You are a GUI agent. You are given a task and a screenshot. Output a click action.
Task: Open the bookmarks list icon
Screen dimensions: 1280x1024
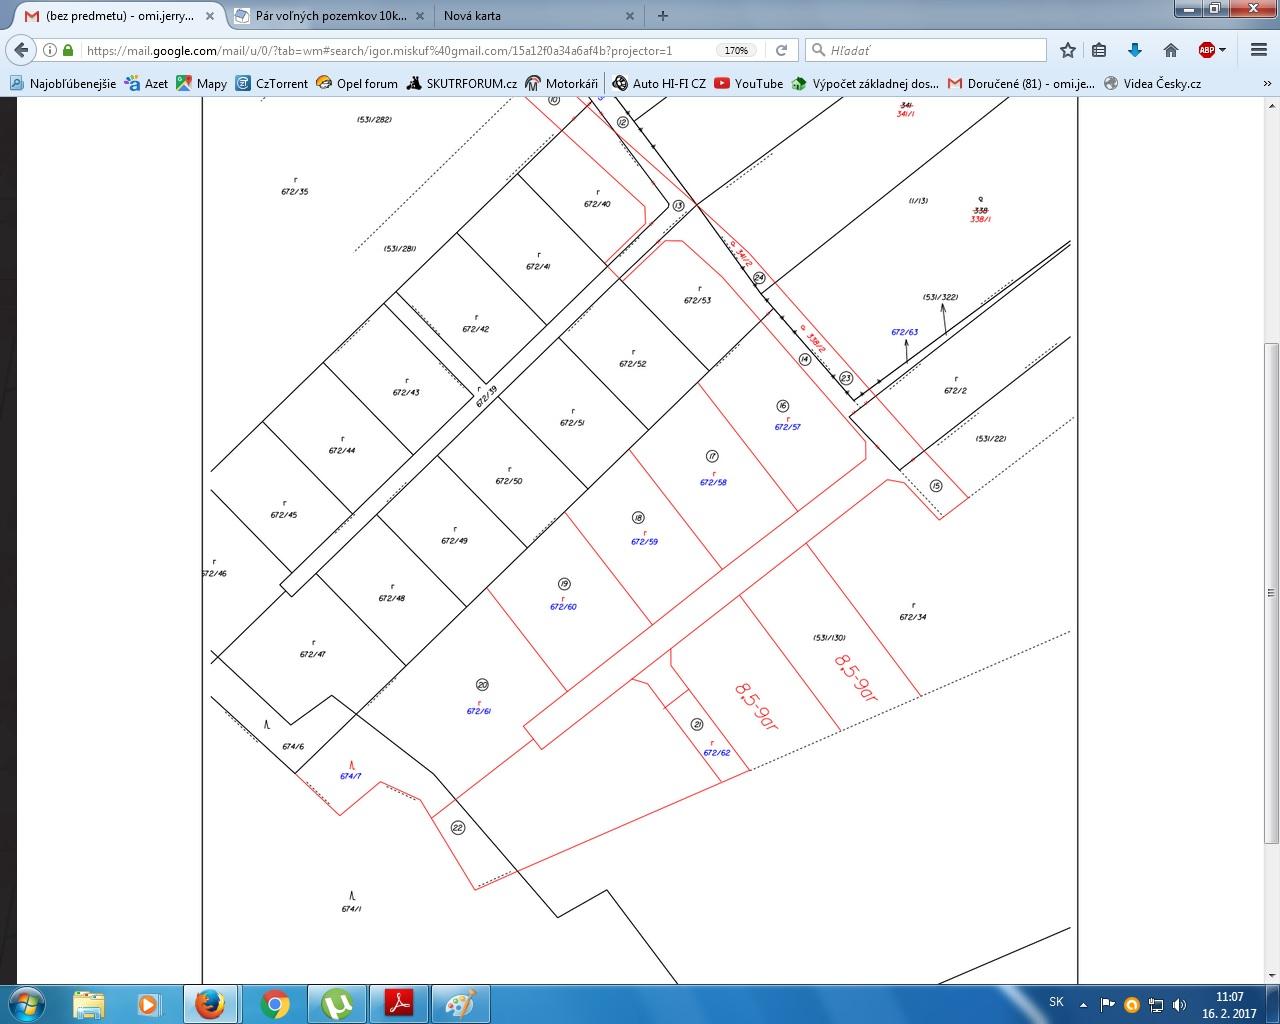tap(1099, 50)
